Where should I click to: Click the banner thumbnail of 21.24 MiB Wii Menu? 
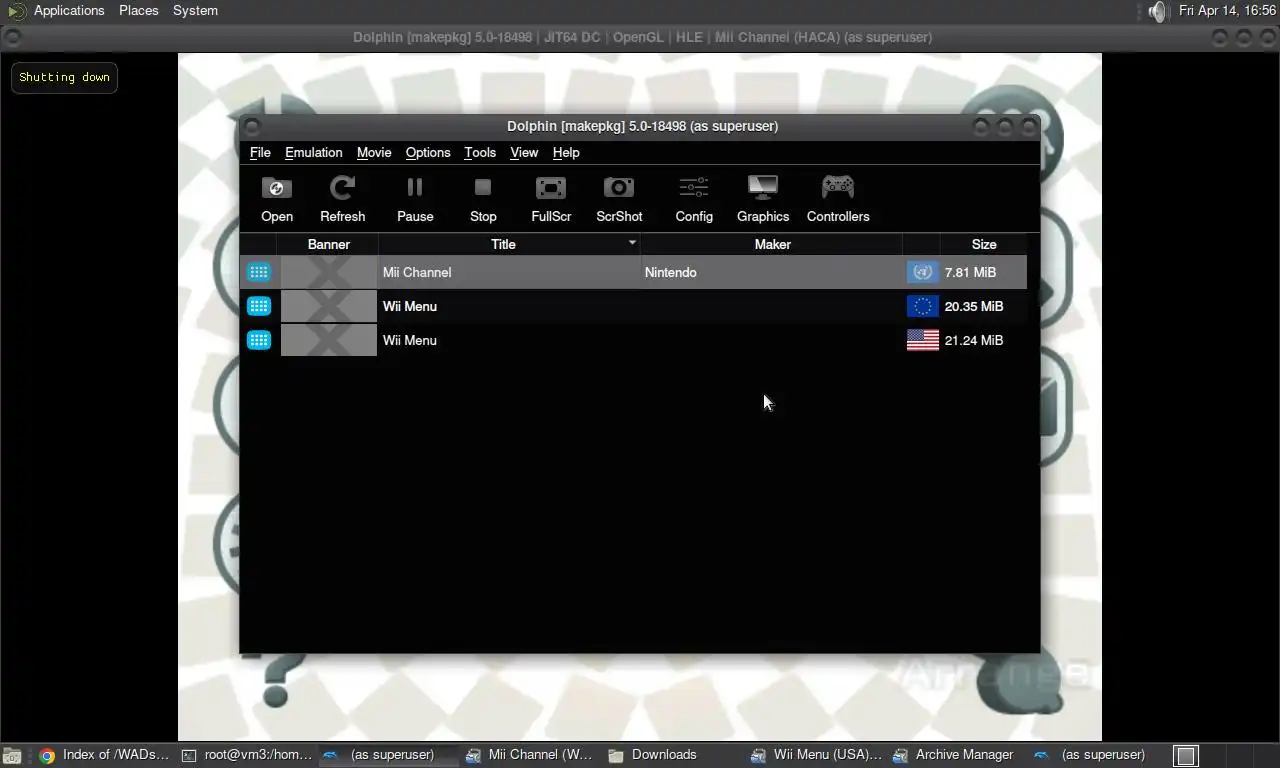[x=329, y=340]
